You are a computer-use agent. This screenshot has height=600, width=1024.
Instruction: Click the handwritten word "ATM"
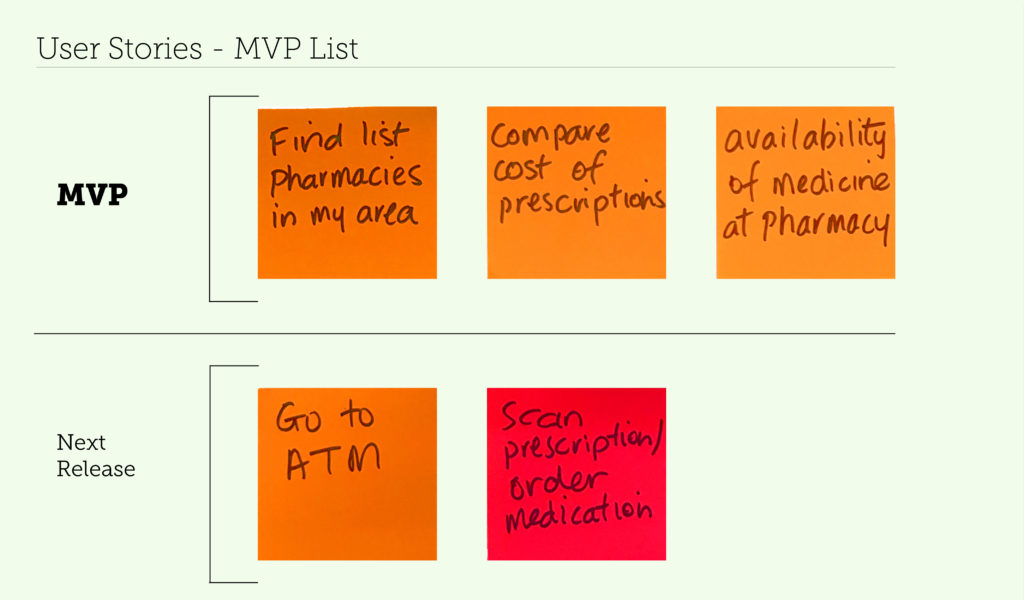(333, 461)
